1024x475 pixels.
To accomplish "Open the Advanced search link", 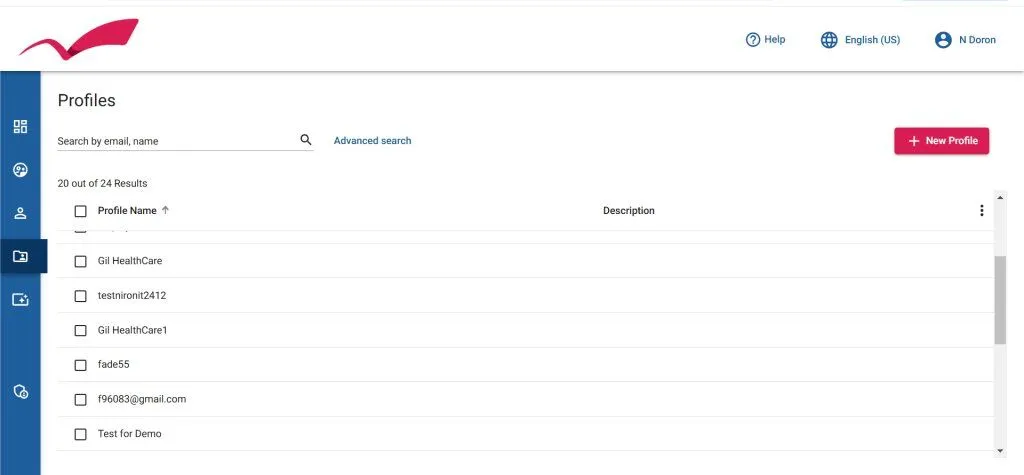I will [x=372, y=141].
